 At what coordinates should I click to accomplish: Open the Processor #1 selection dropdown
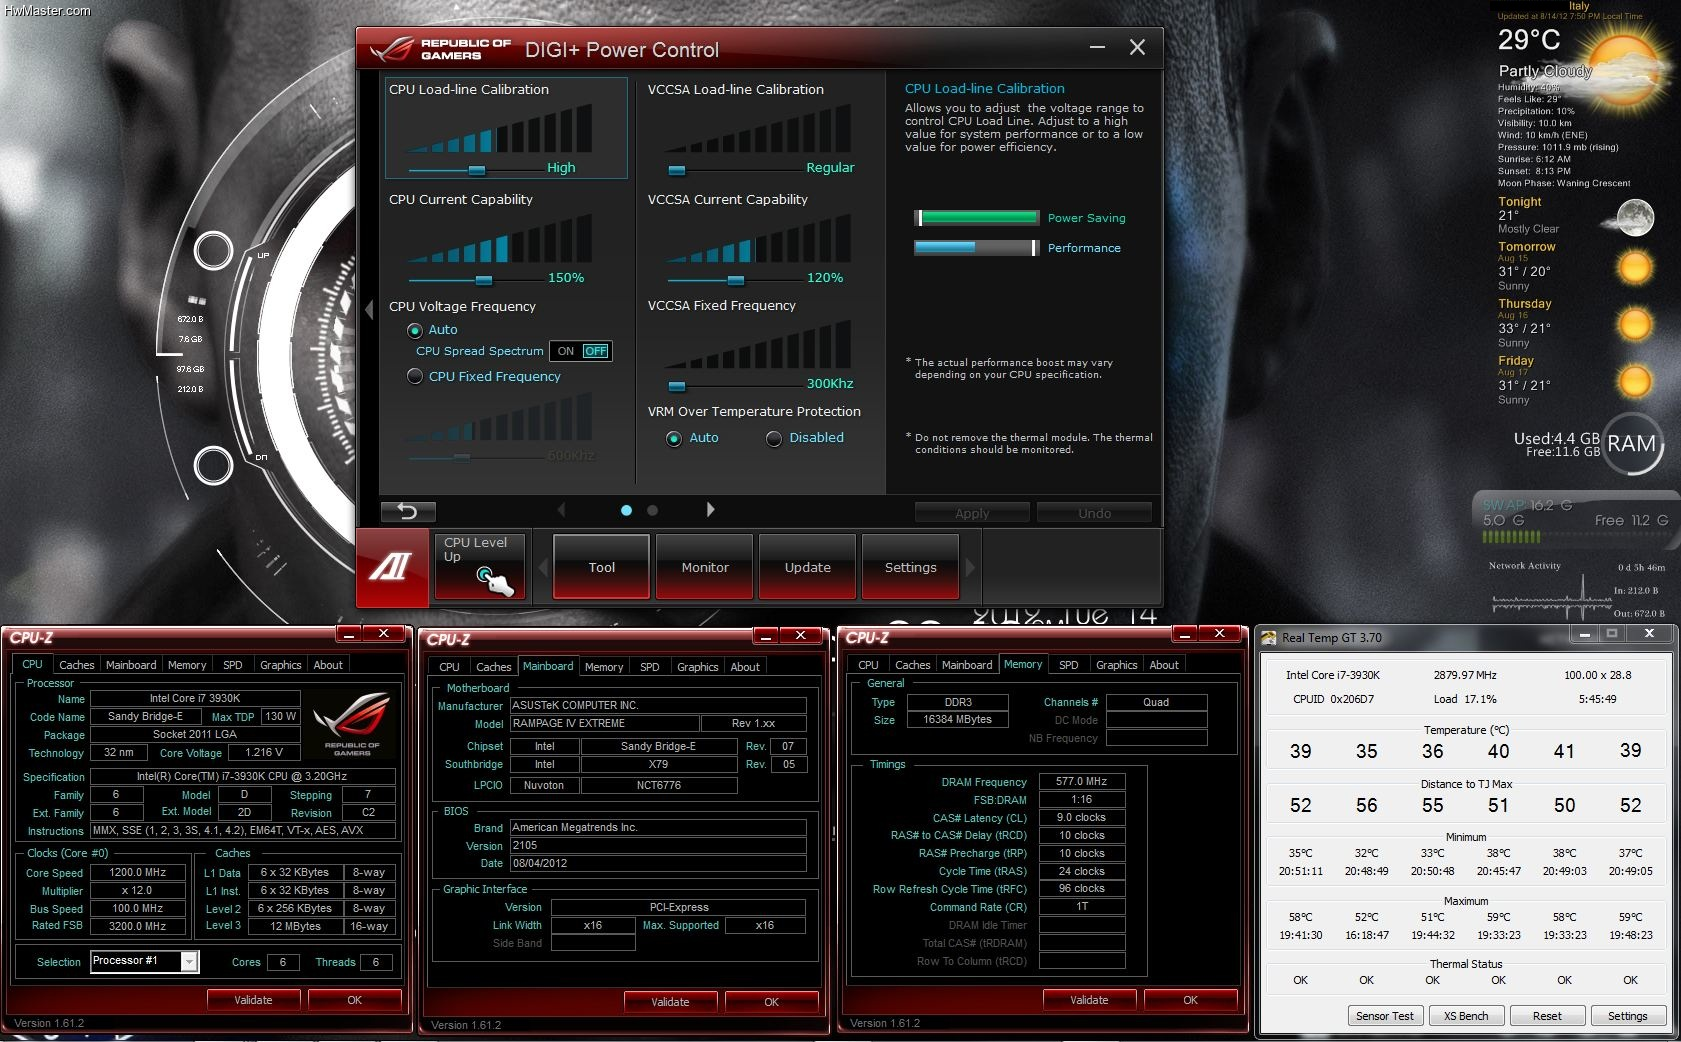pyautogui.click(x=188, y=961)
